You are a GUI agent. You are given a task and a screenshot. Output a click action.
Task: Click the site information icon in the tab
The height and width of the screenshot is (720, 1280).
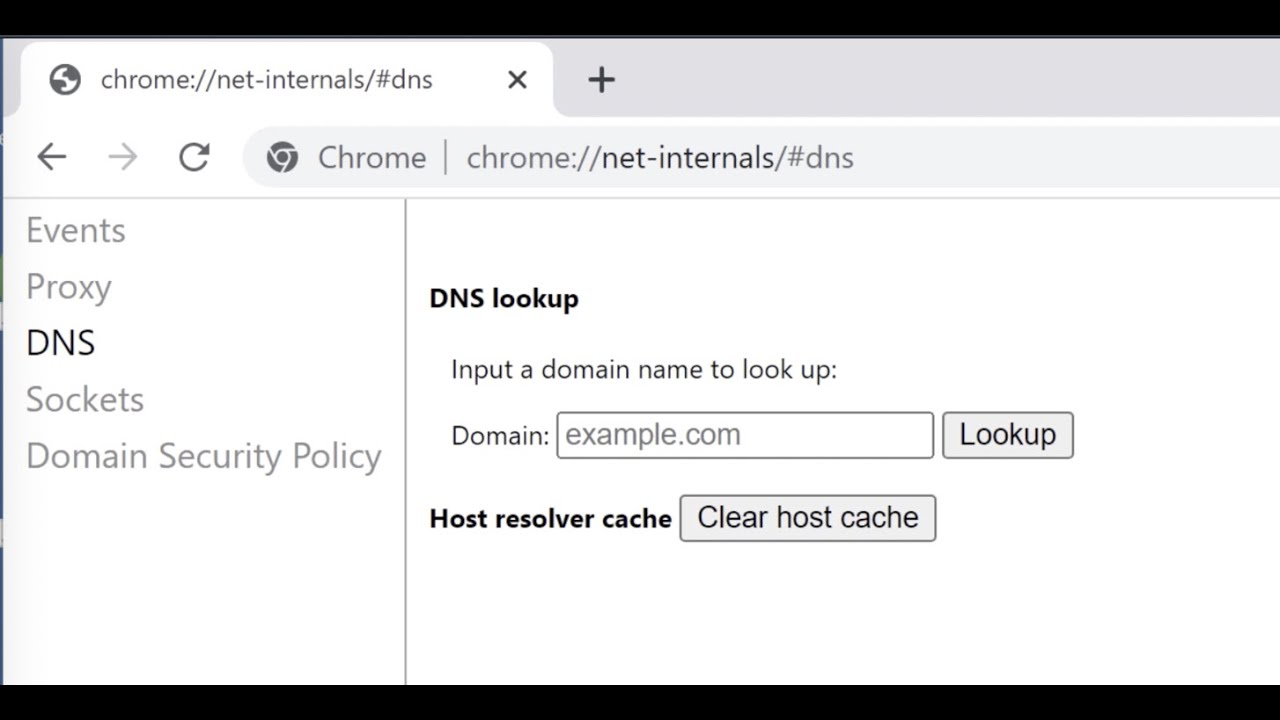64,79
